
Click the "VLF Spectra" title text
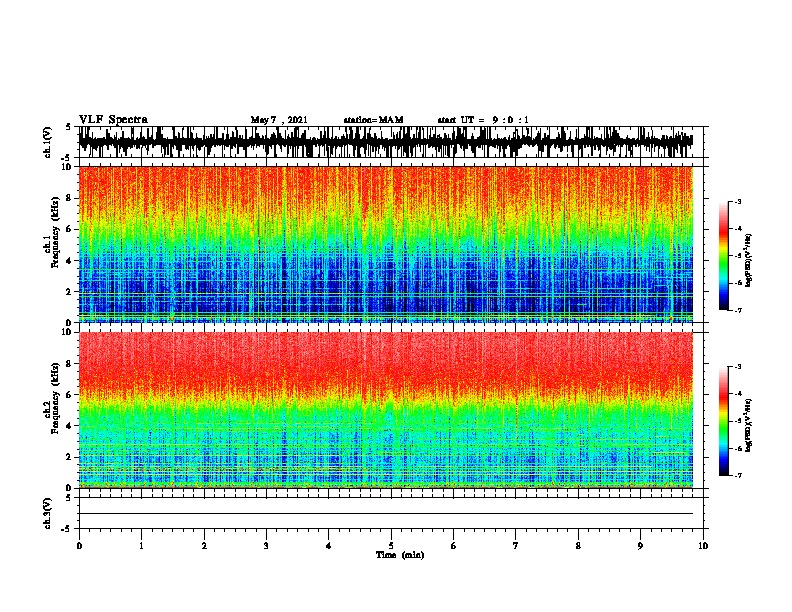[113, 120]
